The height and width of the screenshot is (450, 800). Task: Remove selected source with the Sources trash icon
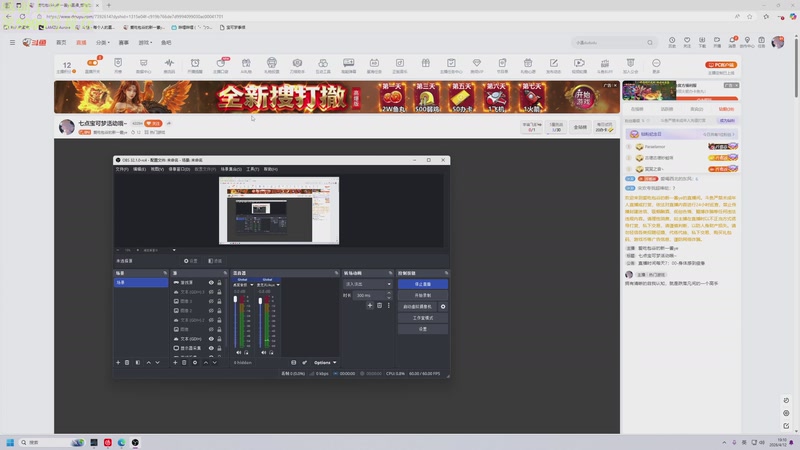pos(184,362)
